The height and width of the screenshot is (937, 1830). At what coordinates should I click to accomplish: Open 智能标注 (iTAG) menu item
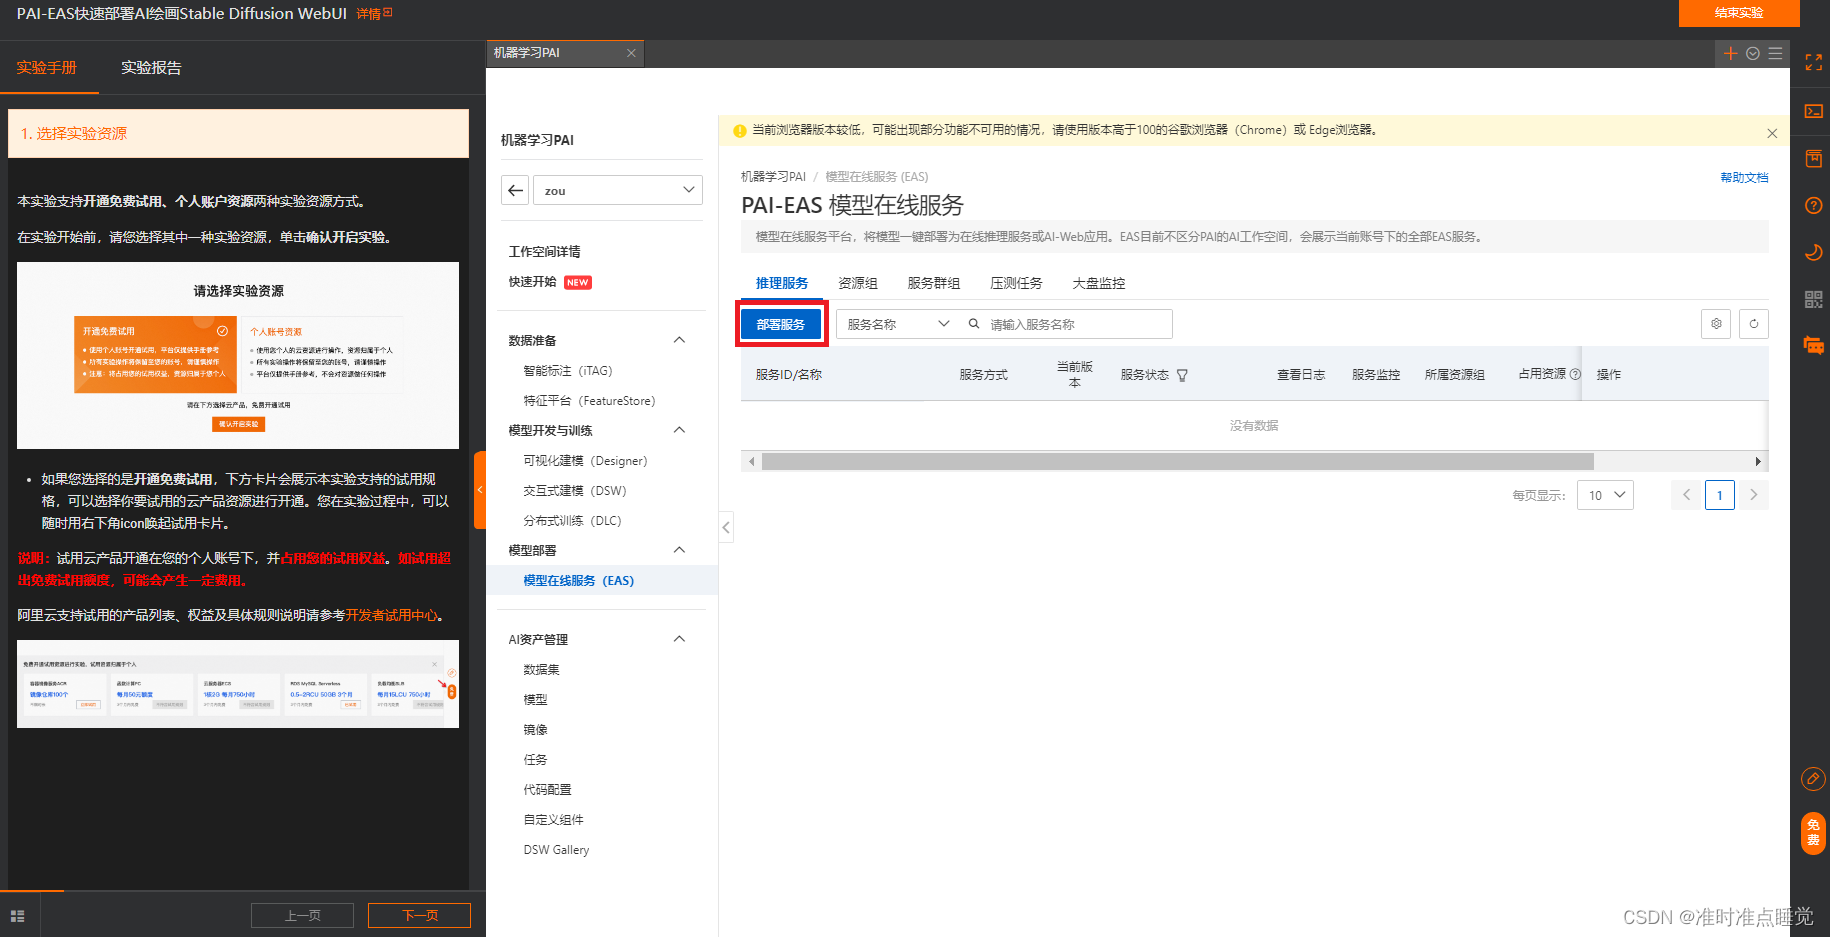(x=567, y=370)
